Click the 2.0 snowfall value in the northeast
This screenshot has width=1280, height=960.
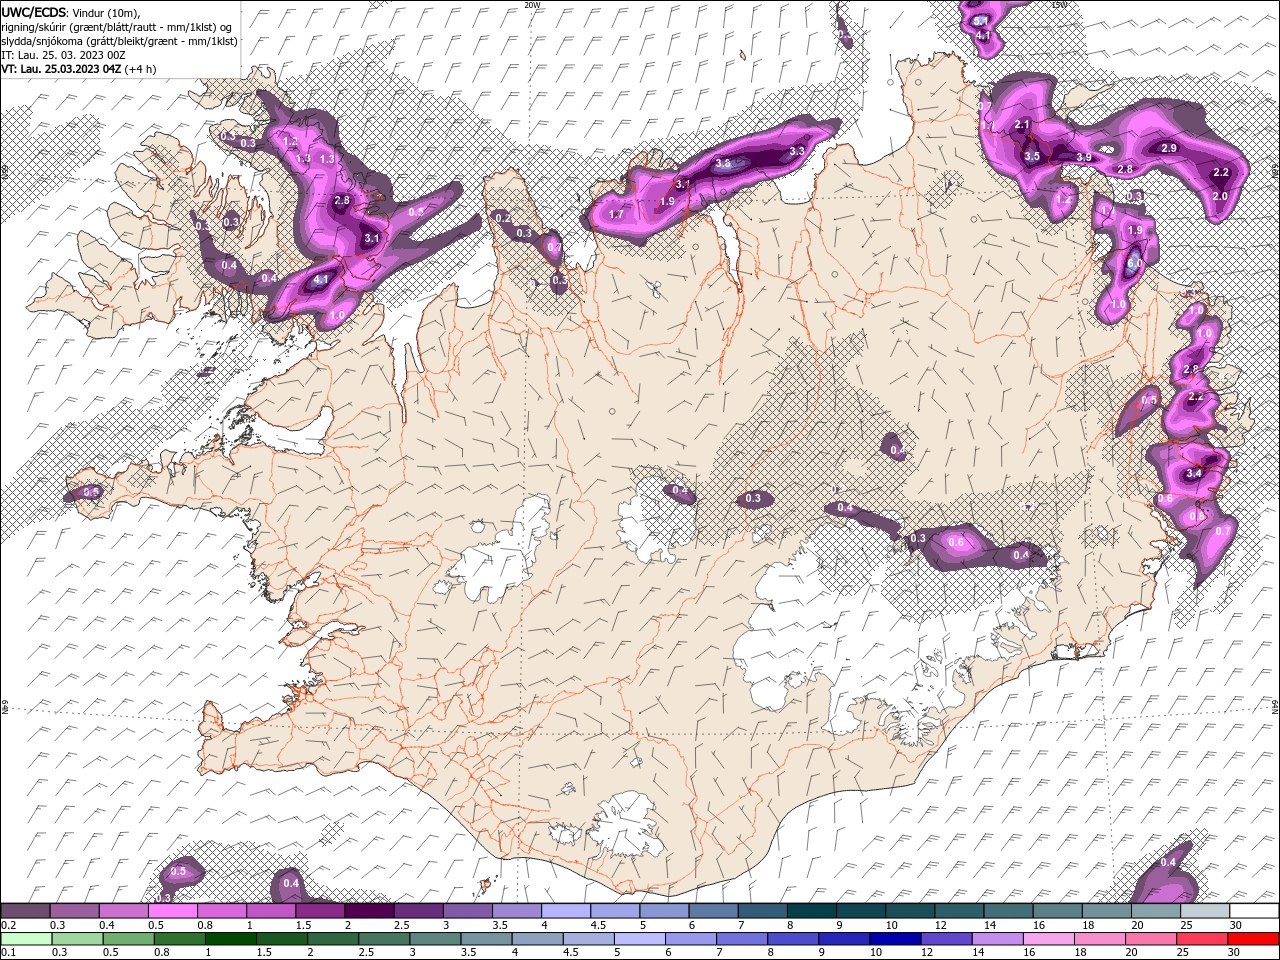click(x=1220, y=196)
